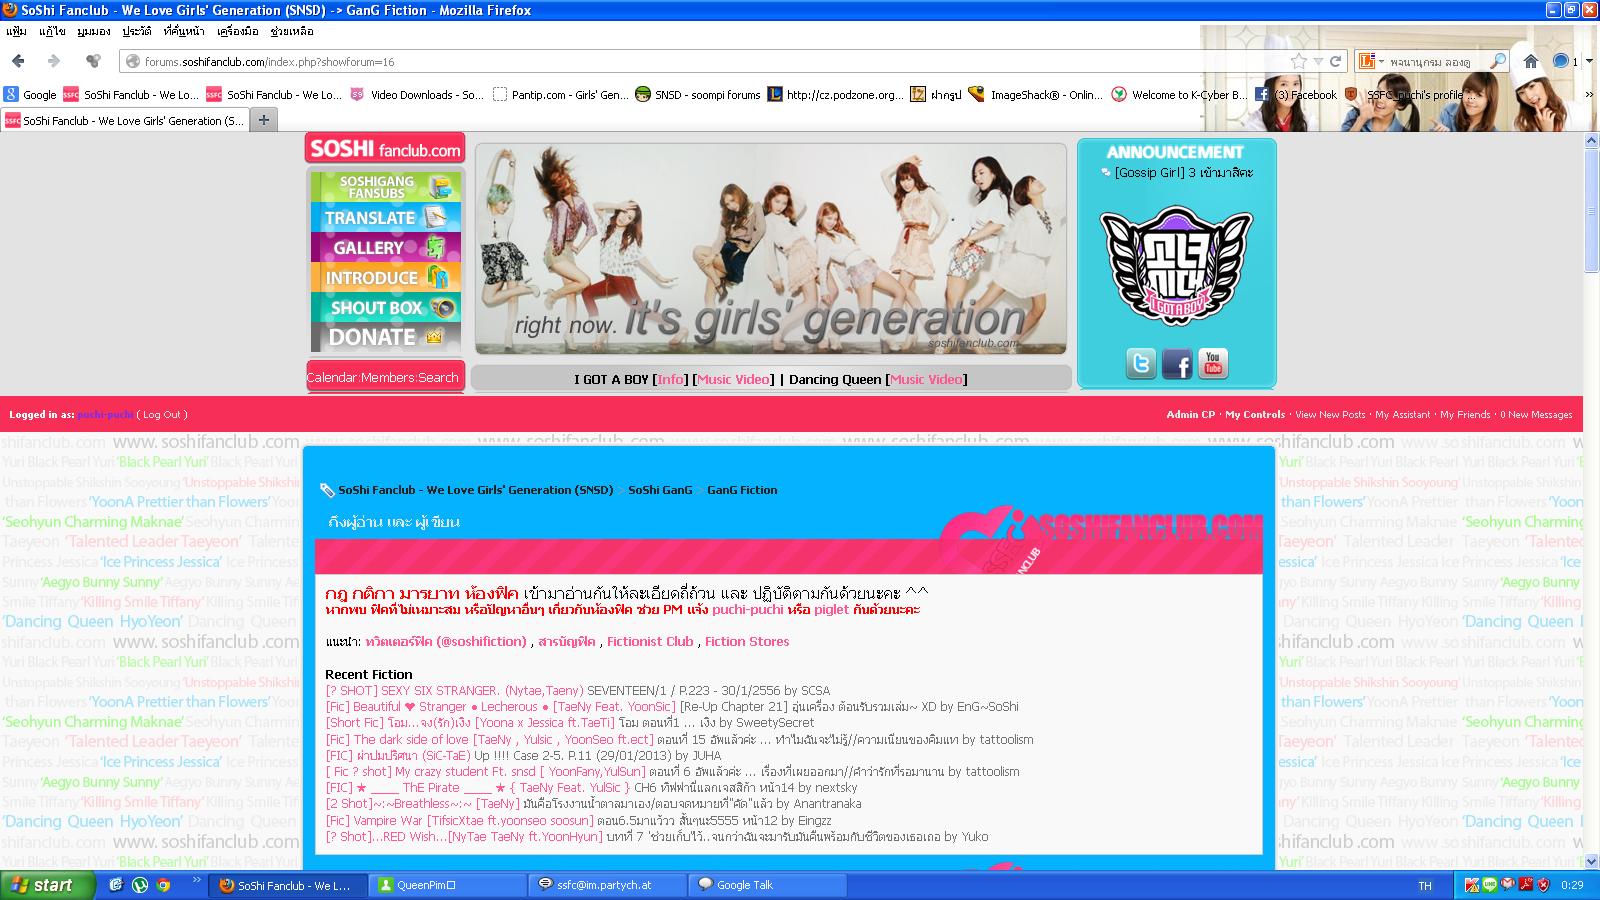Open the Dancing Queen Music Video link
Image resolution: width=1600 pixels, height=900 pixels.
click(927, 380)
